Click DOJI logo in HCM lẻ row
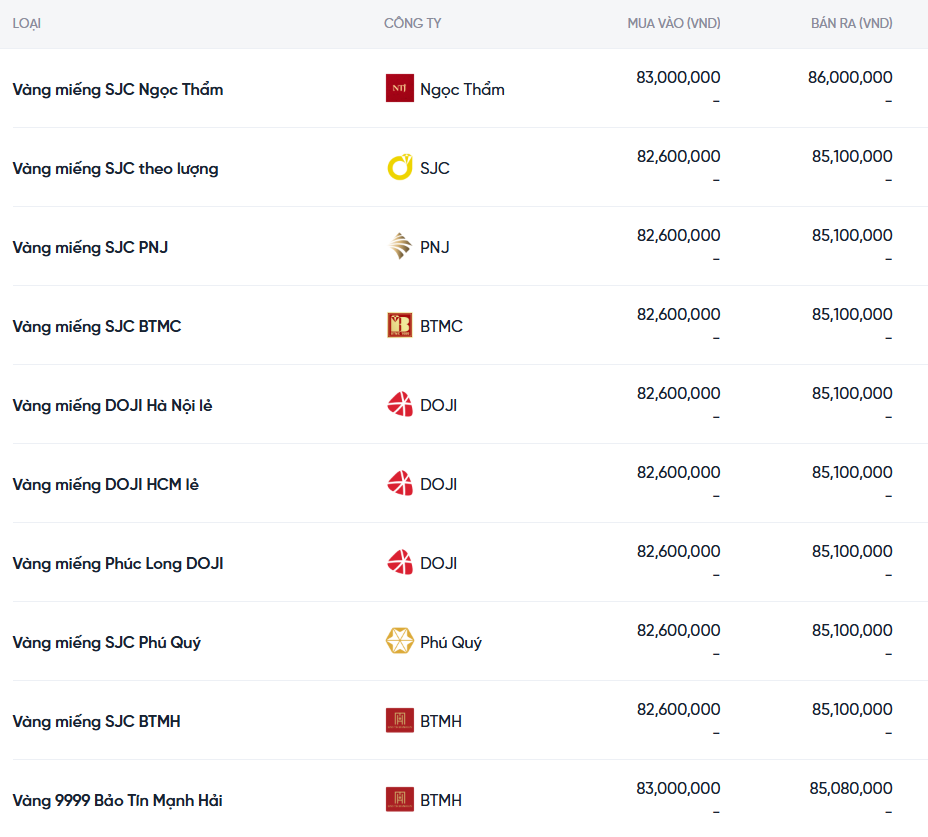928x837 pixels. pyautogui.click(x=399, y=484)
